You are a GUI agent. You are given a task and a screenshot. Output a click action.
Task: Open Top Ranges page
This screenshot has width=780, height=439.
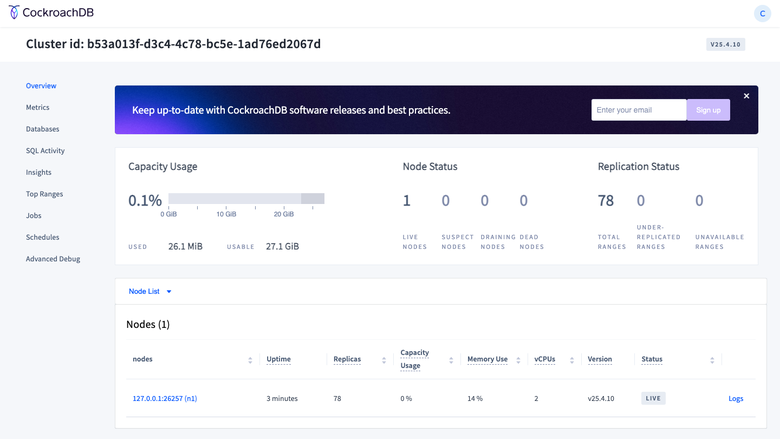pos(44,194)
